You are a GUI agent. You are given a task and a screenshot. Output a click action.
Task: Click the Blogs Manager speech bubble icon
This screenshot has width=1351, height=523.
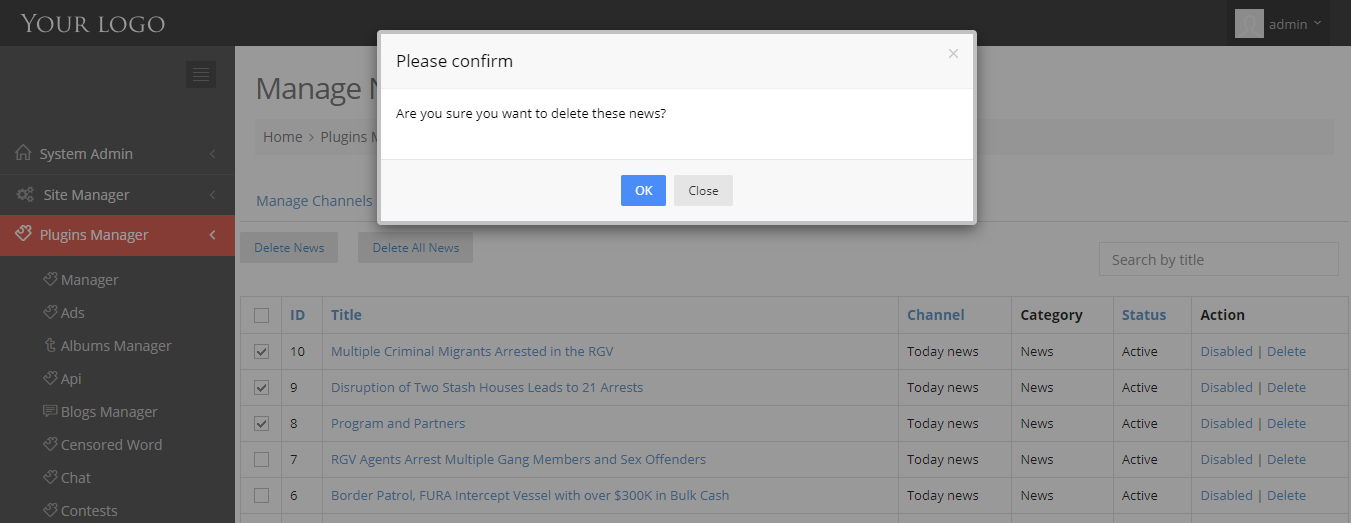[50, 411]
